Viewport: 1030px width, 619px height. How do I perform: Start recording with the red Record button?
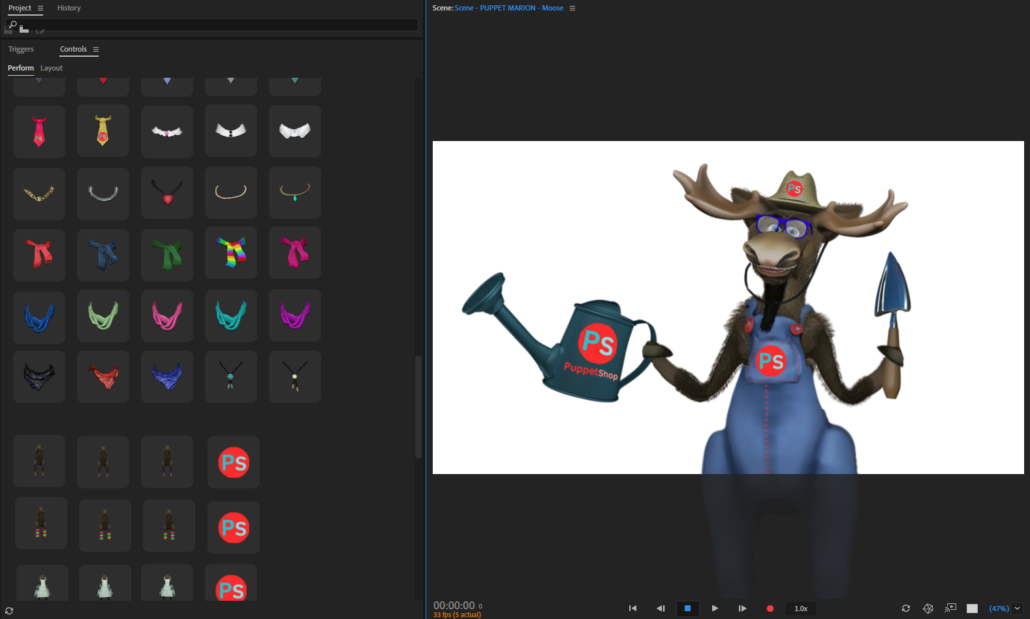pos(770,608)
